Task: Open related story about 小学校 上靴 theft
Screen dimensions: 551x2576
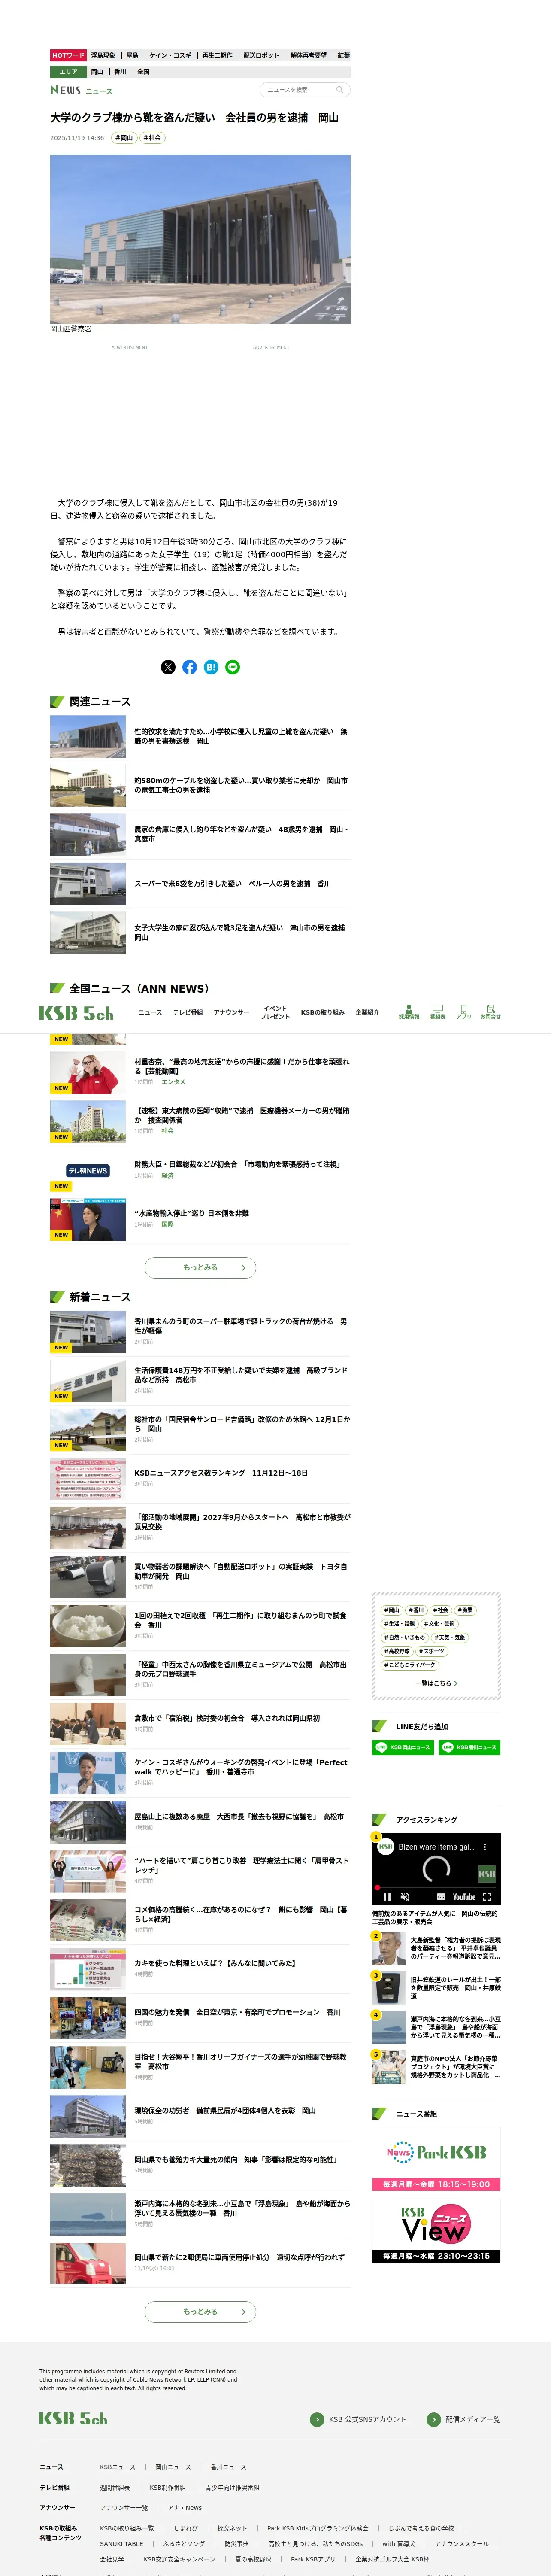Action: [x=200, y=737]
